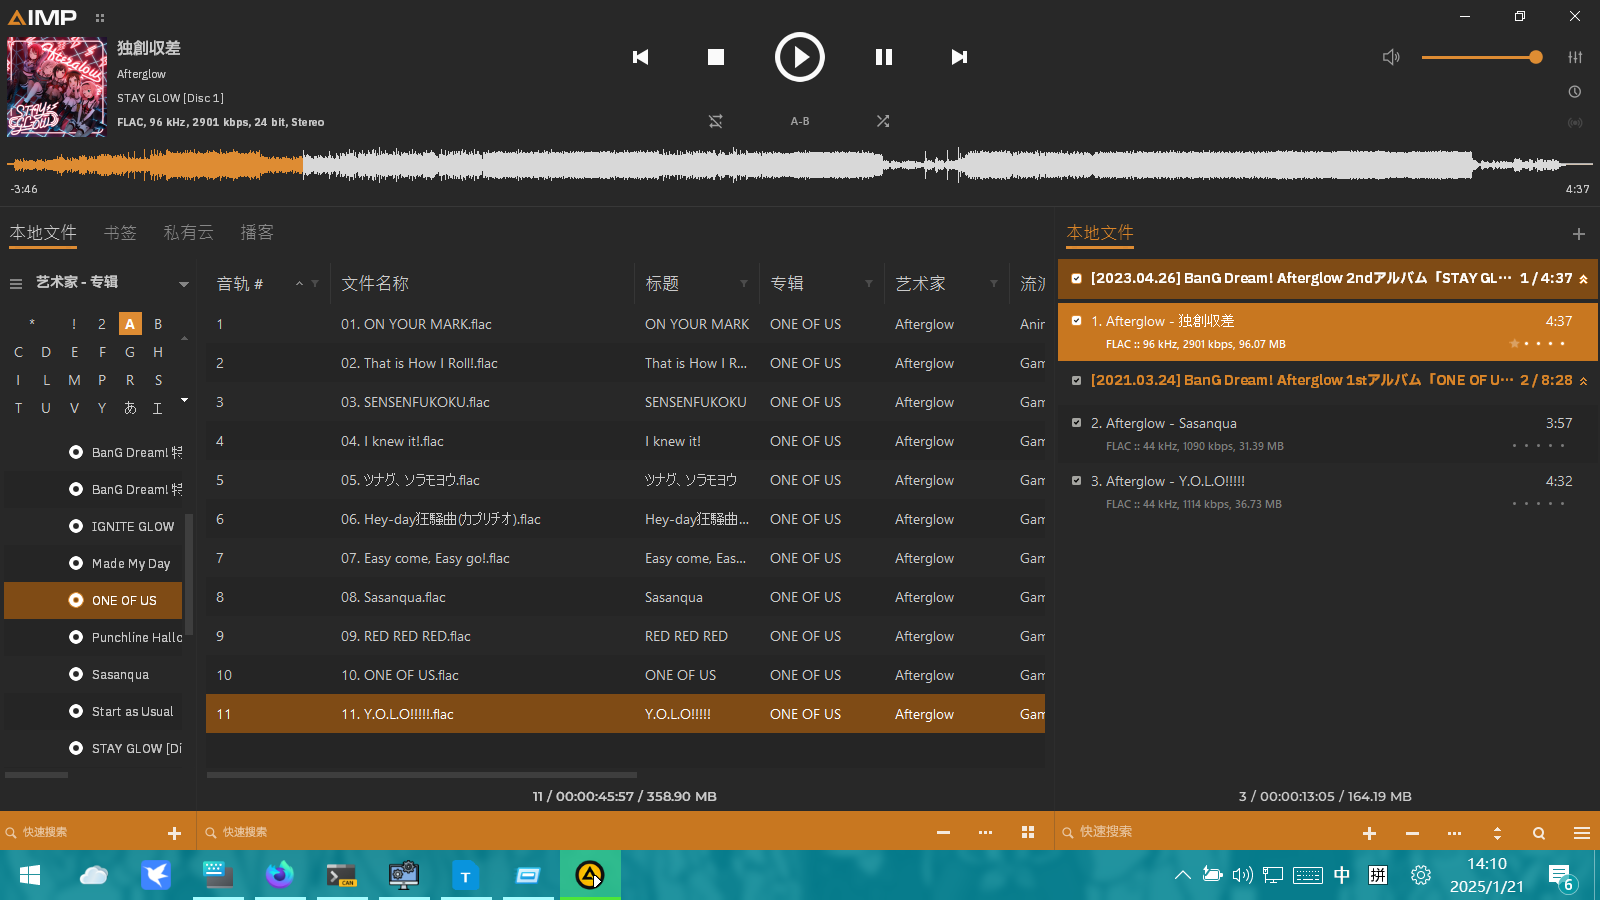The height and width of the screenshot is (900, 1600).
Task: Open filter dropdown on 音轨 # column
Action: (x=315, y=284)
